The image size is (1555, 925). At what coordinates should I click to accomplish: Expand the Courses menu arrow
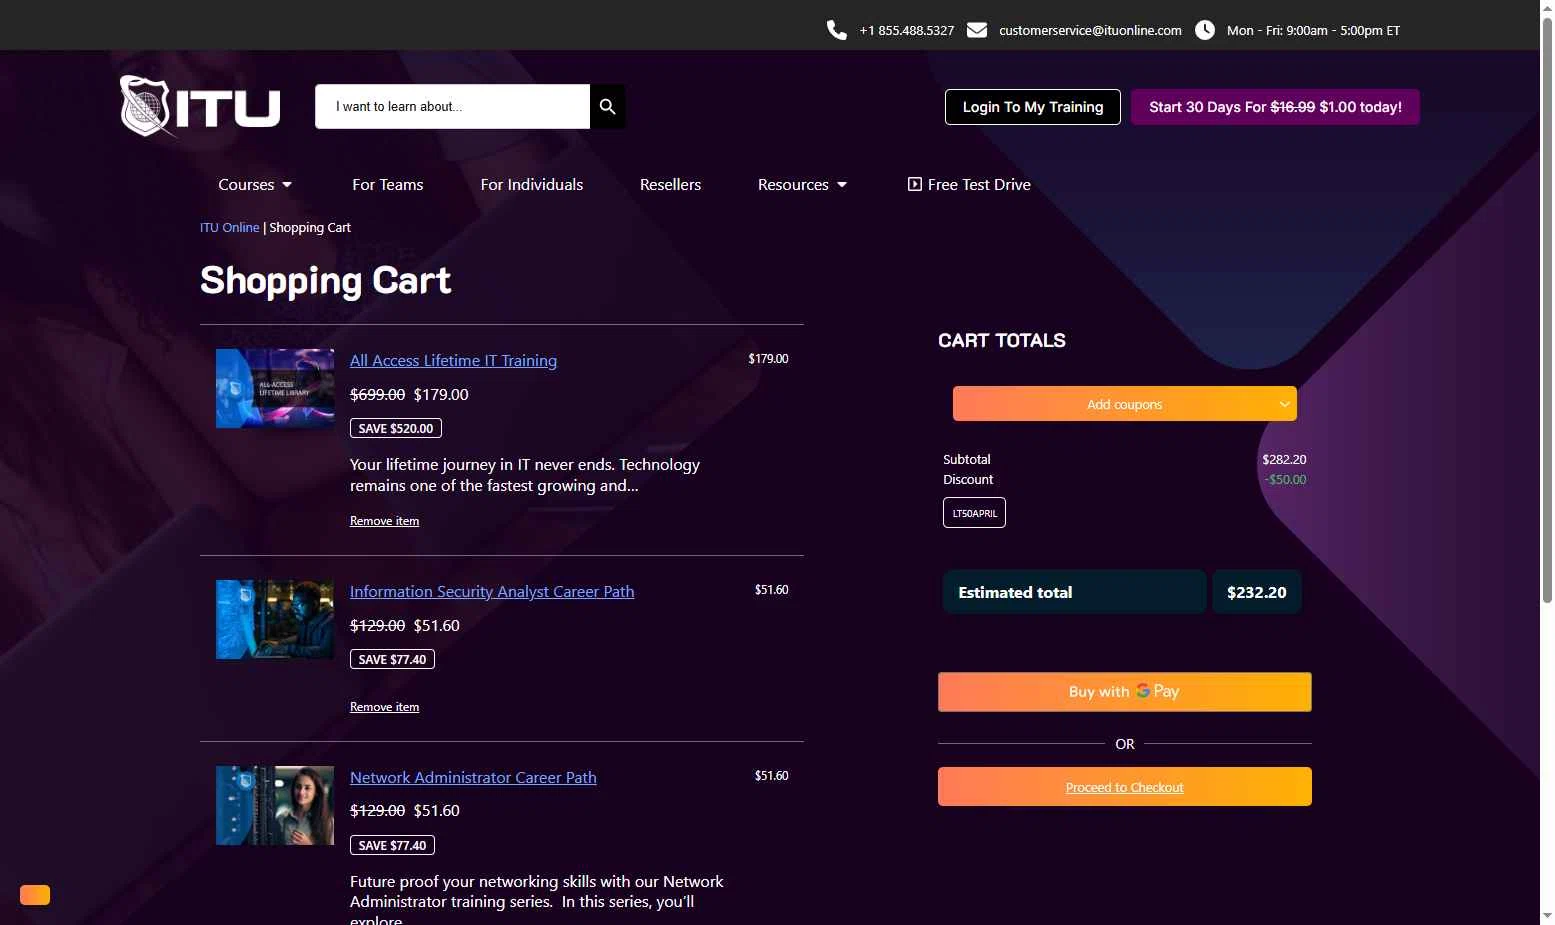(287, 185)
